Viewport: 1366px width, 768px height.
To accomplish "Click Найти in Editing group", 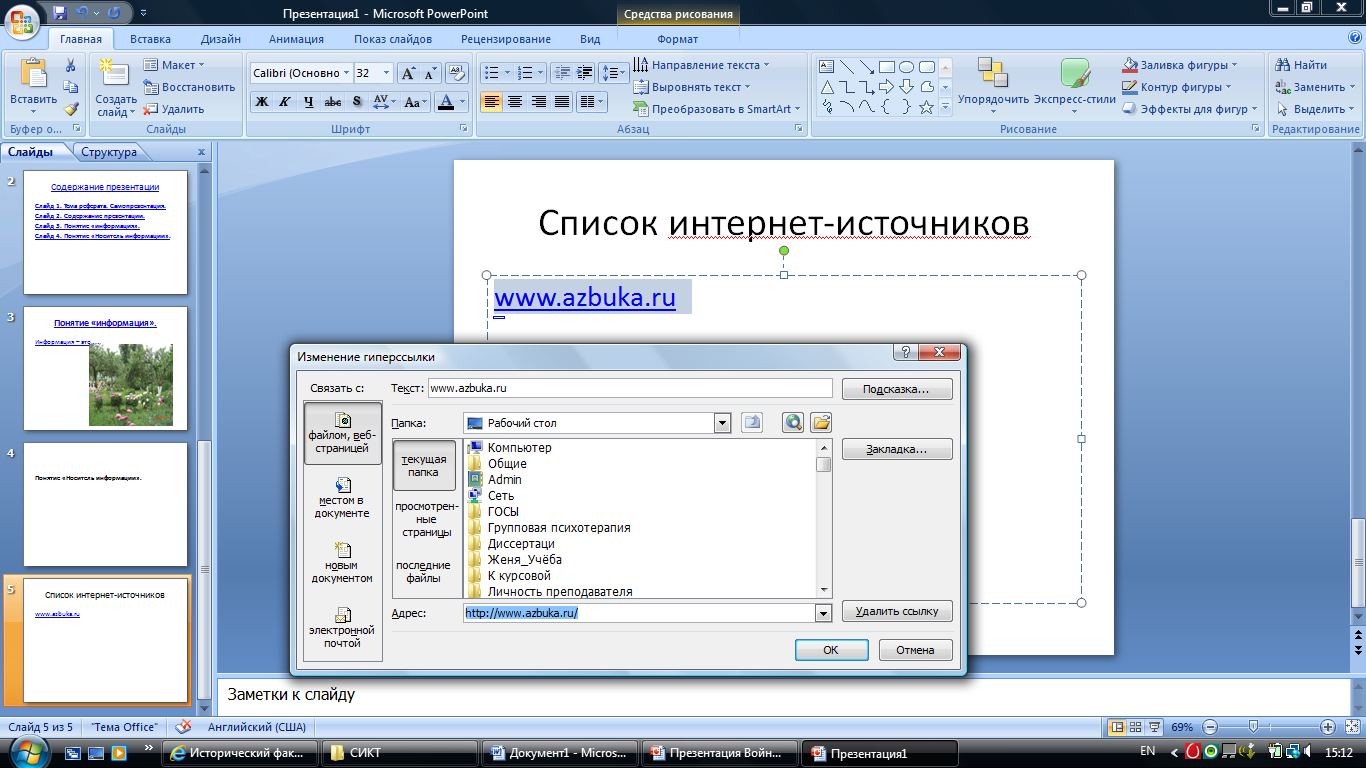I will pyautogui.click(x=1301, y=65).
